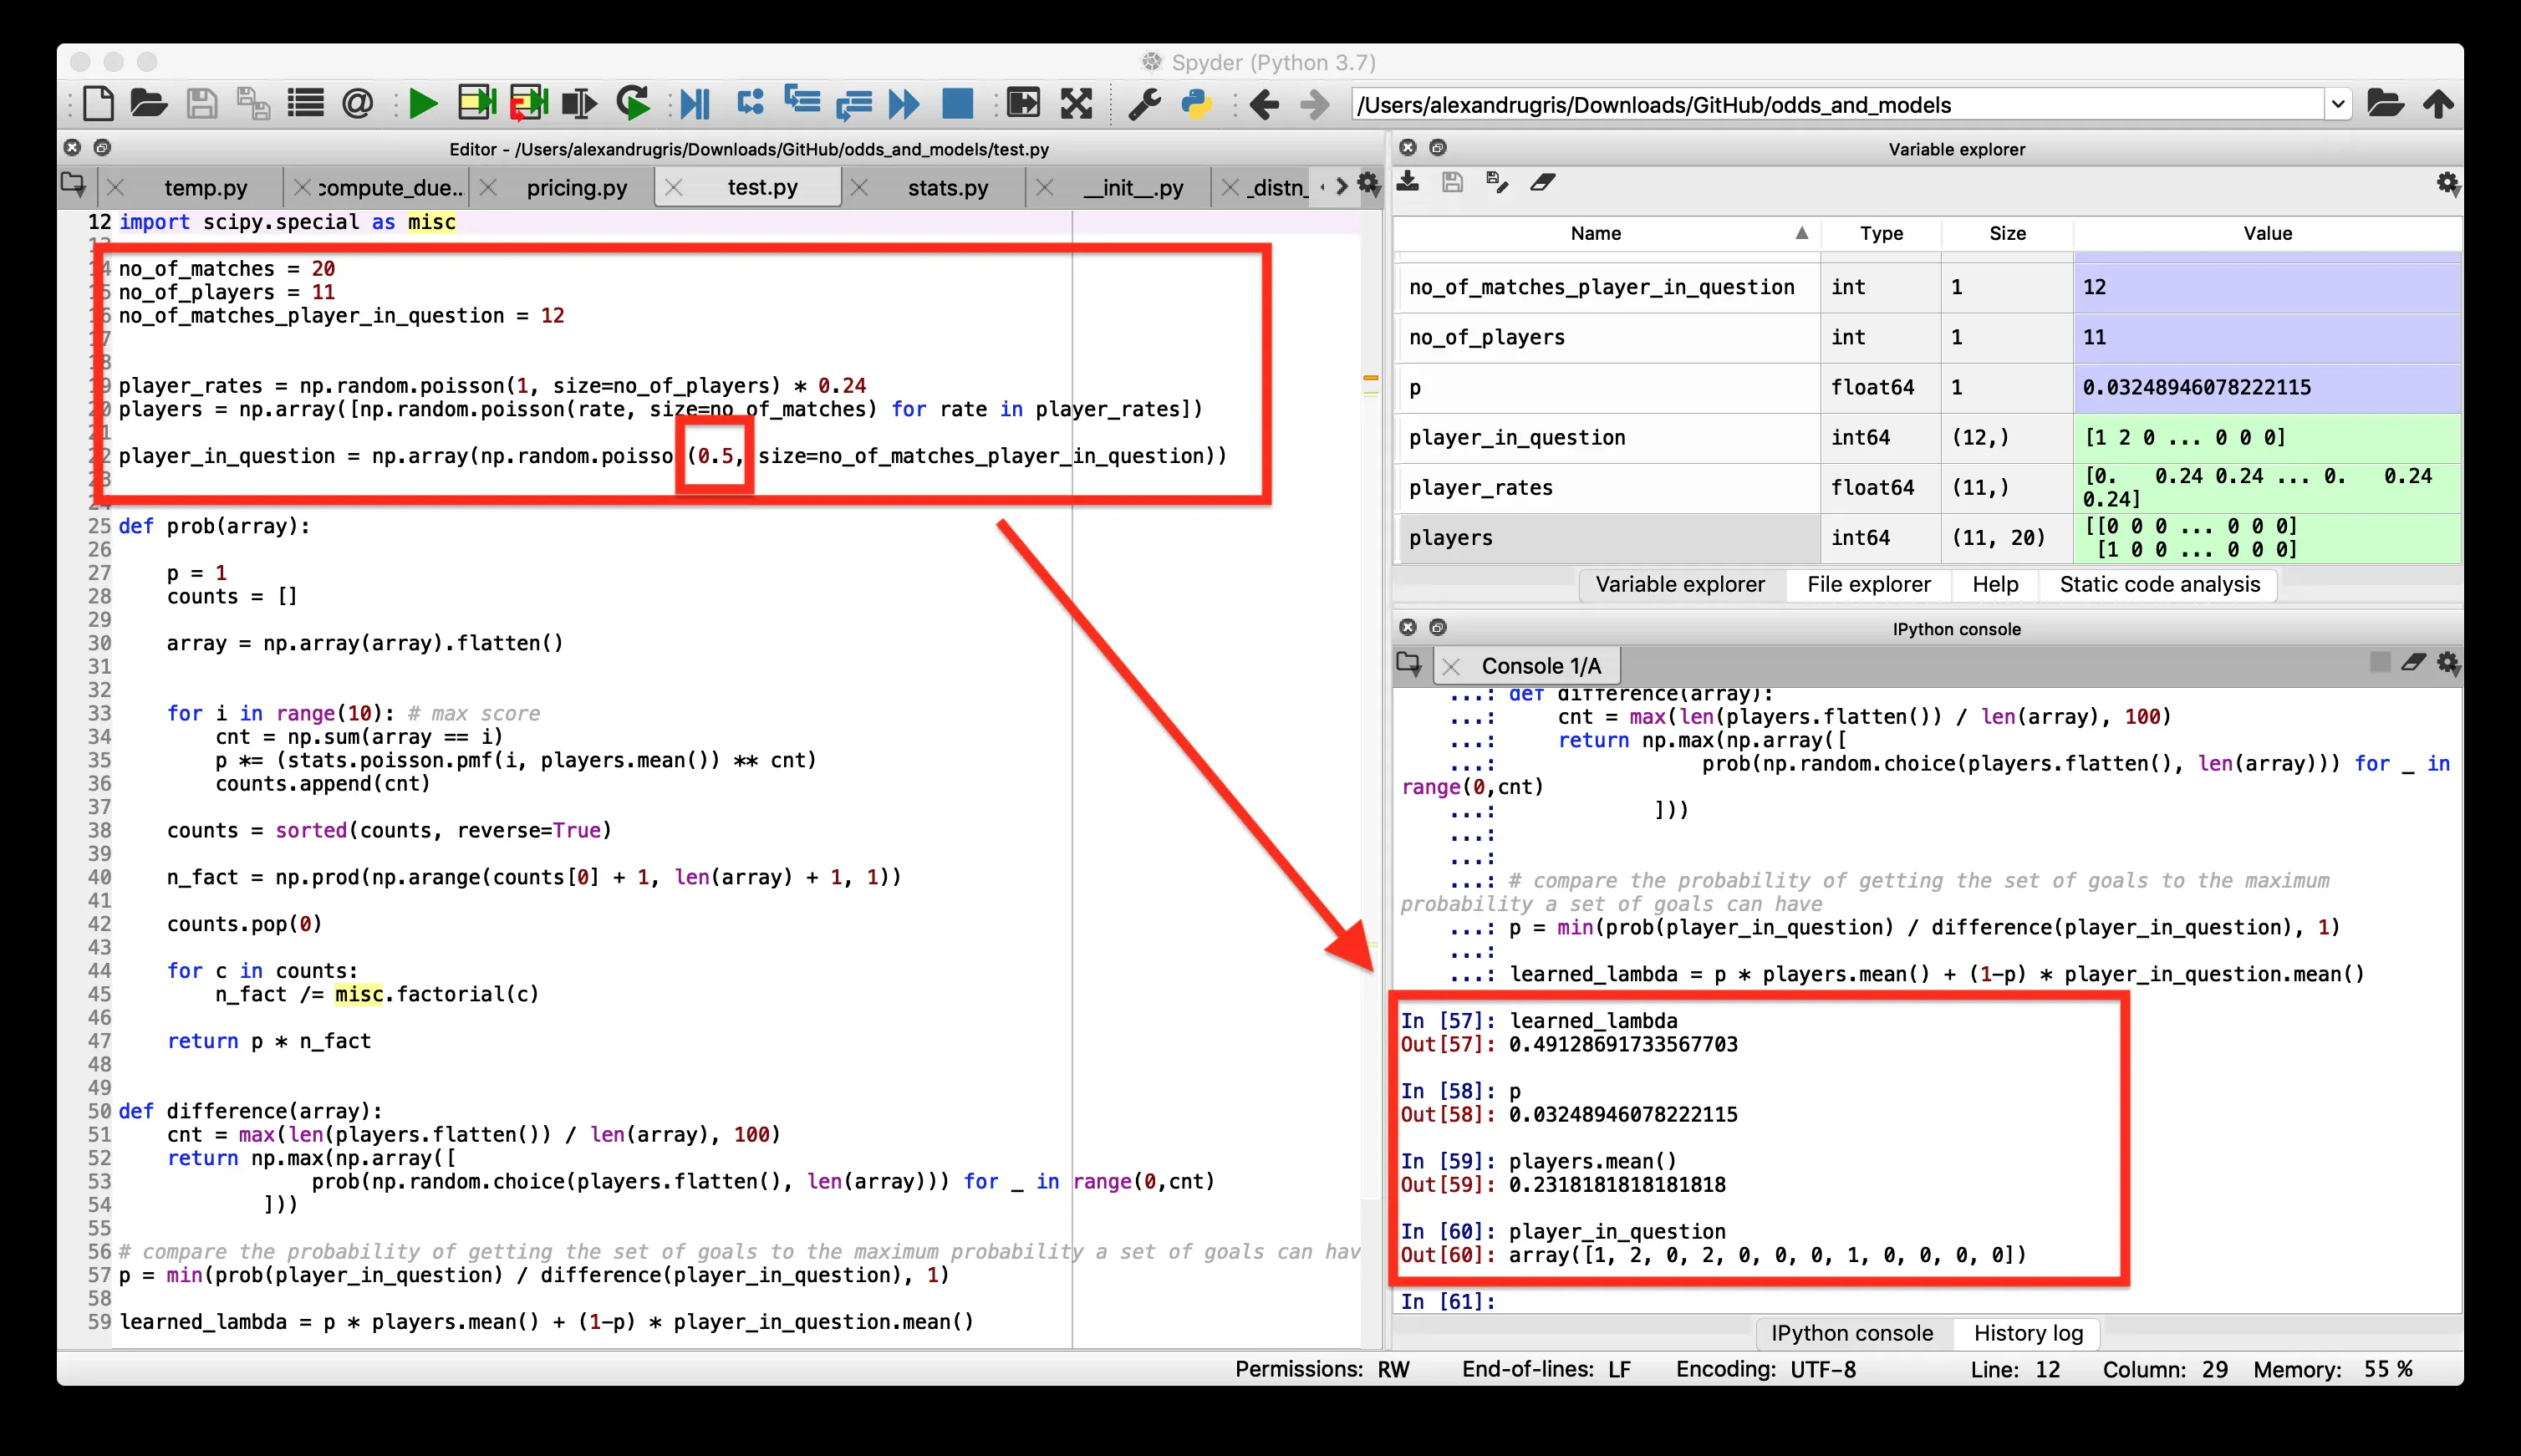The height and width of the screenshot is (1456, 2521).
Task: Open editor options gear menu
Action: tap(1368, 184)
